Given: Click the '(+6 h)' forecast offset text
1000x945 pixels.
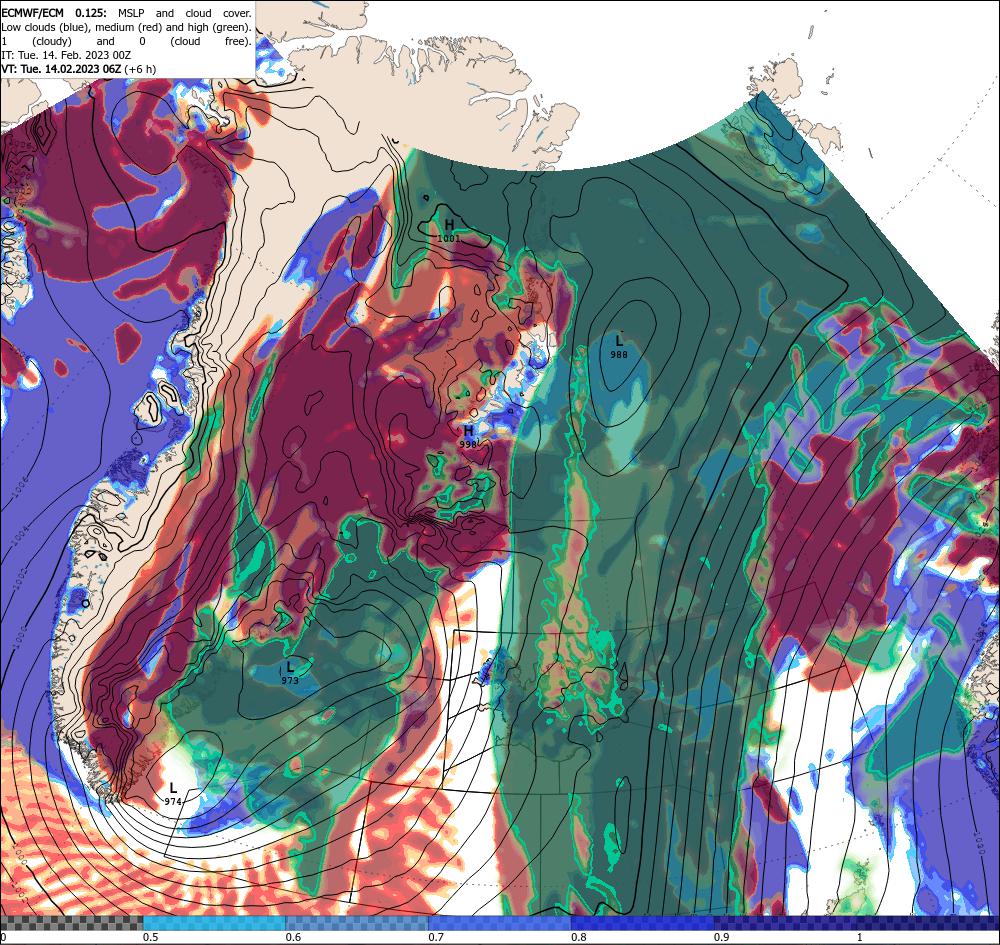Looking at the screenshot, I should click(x=140, y=70).
